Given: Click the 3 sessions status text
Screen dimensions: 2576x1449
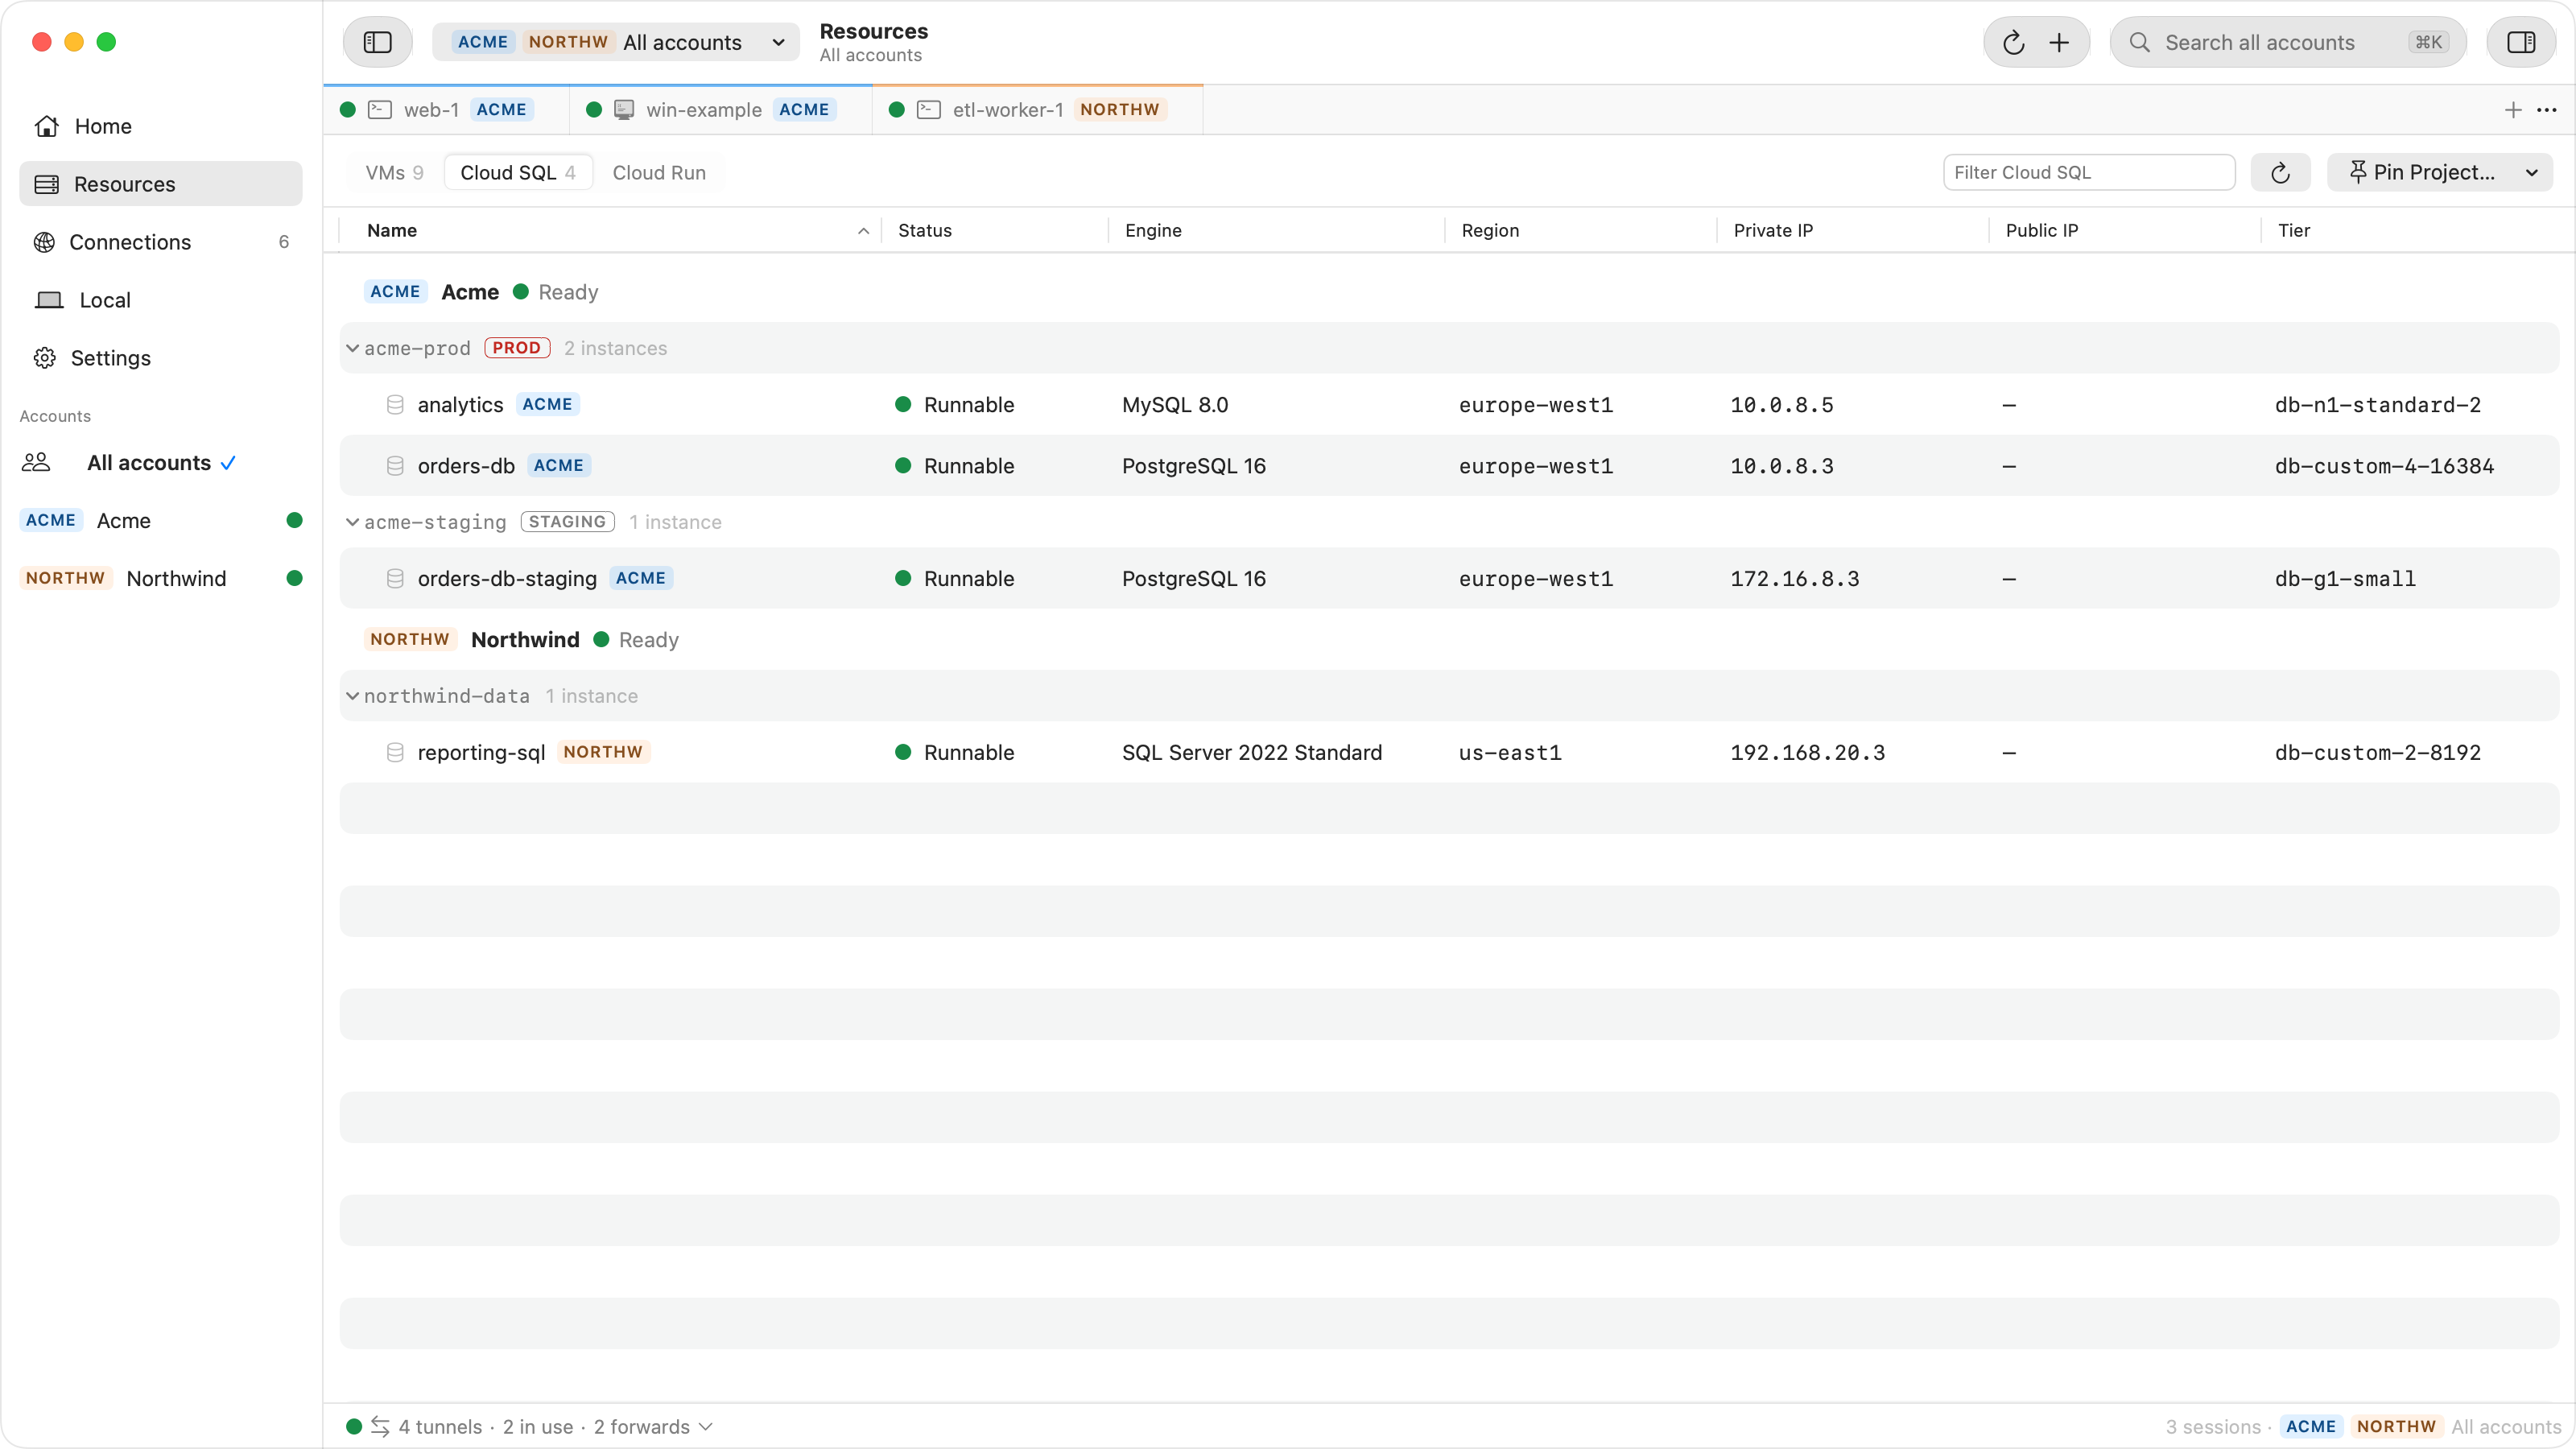Looking at the screenshot, I should (2213, 1427).
